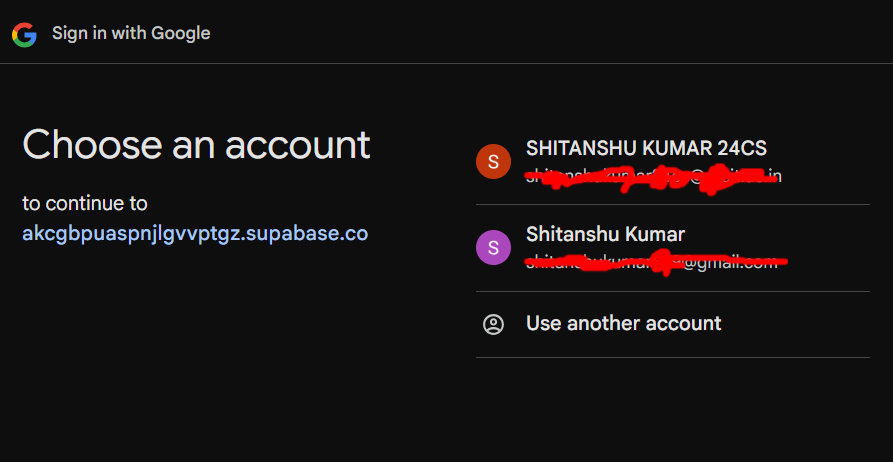Image resolution: width=893 pixels, height=462 pixels.
Task: Click the "to continue to" text
Action: [x=85, y=203]
